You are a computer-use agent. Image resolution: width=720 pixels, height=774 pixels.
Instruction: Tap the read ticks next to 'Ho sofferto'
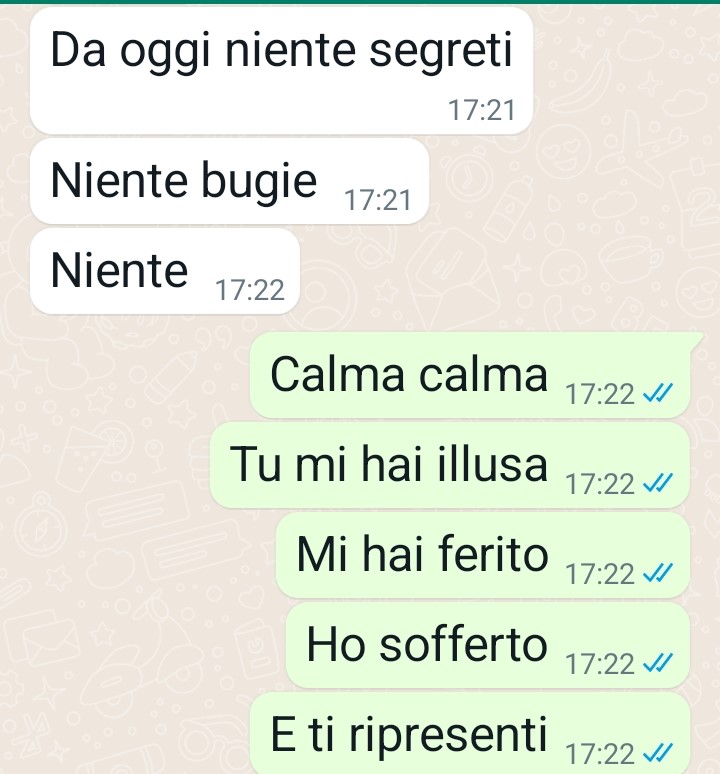658,663
